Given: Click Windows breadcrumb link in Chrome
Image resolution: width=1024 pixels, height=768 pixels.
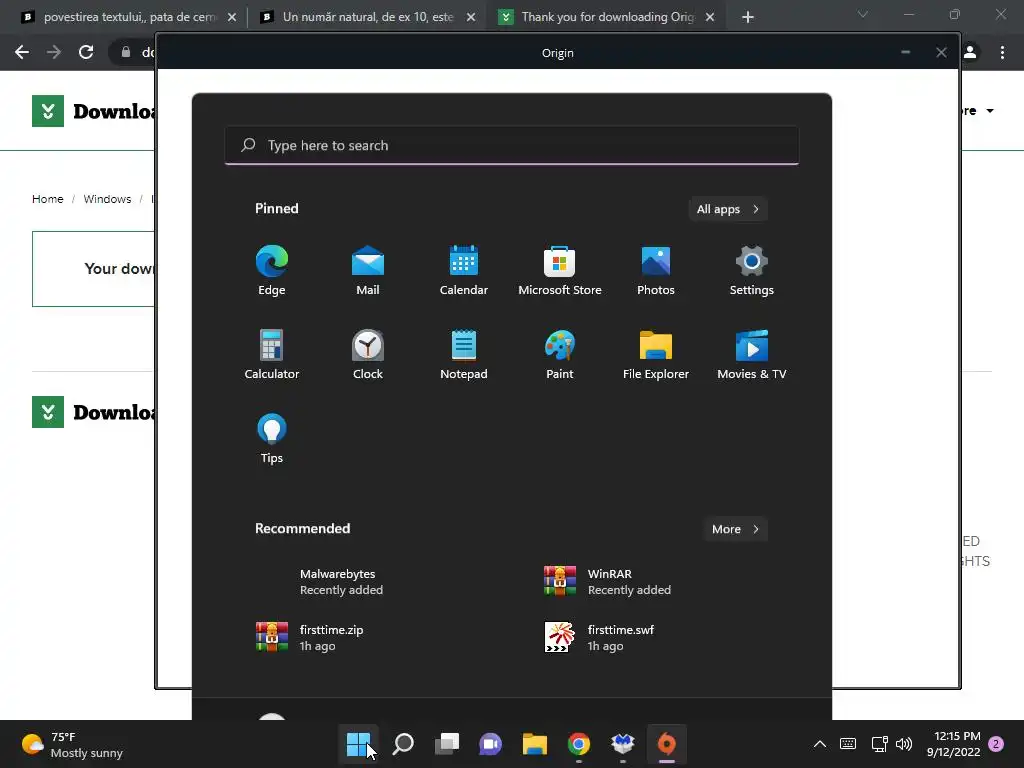Looking at the screenshot, I should pyautogui.click(x=107, y=199).
